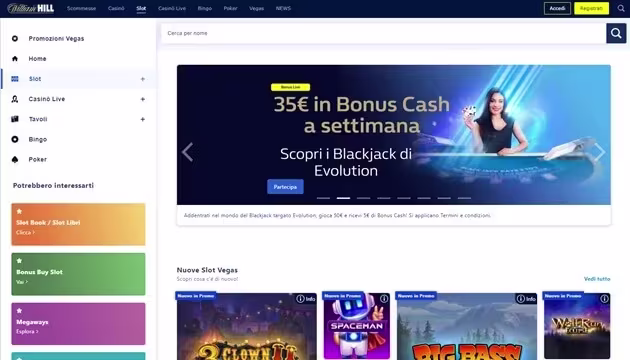
Task: Jump to third banner slide indicator
Action: (x=364, y=198)
